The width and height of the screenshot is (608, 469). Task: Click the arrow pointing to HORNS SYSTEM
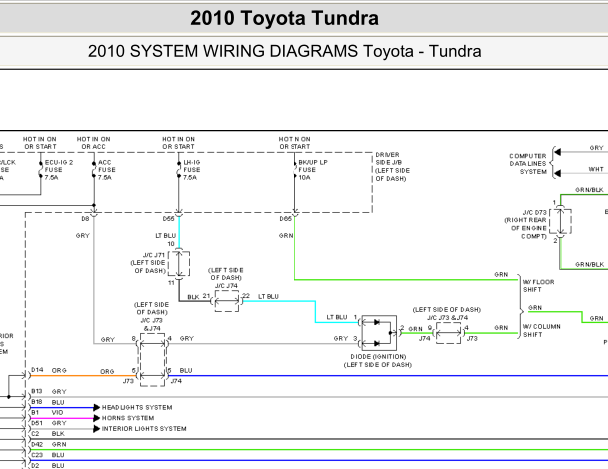pos(97,418)
